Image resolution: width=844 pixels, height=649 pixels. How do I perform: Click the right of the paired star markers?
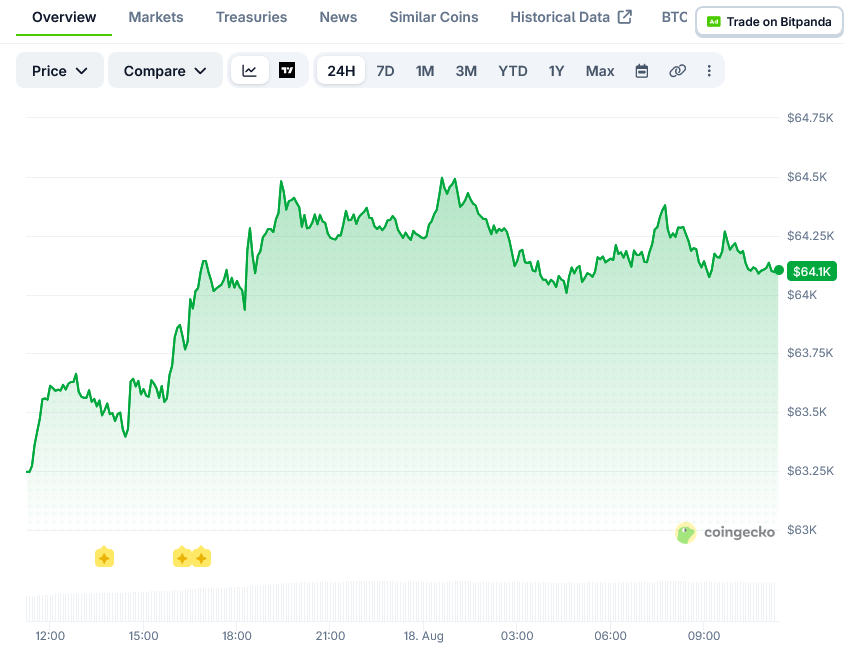[201, 558]
